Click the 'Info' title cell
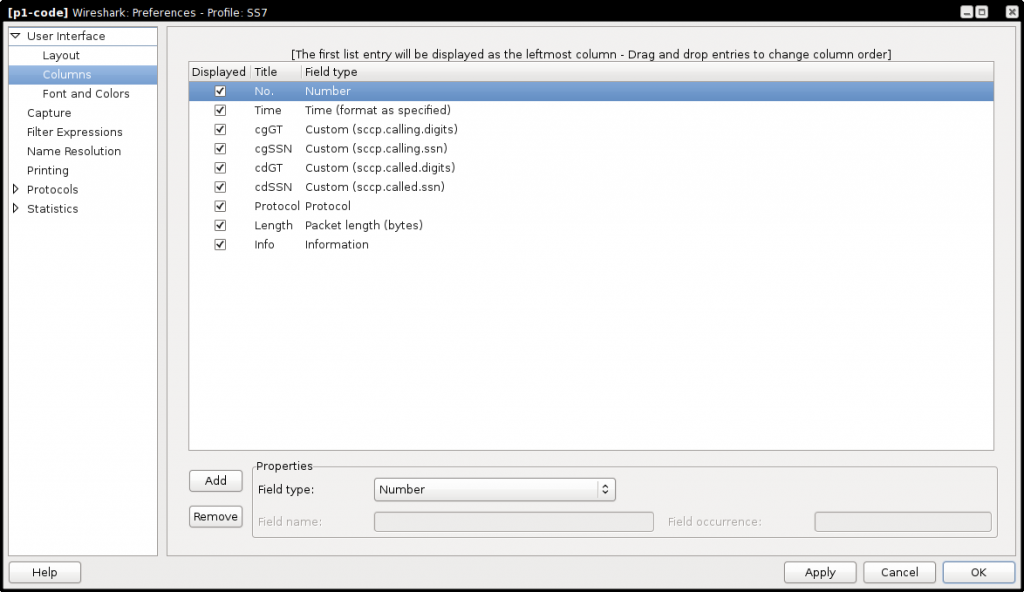Image resolution: width=1024 pixels, height=592 pixels. tap(264, 244)
